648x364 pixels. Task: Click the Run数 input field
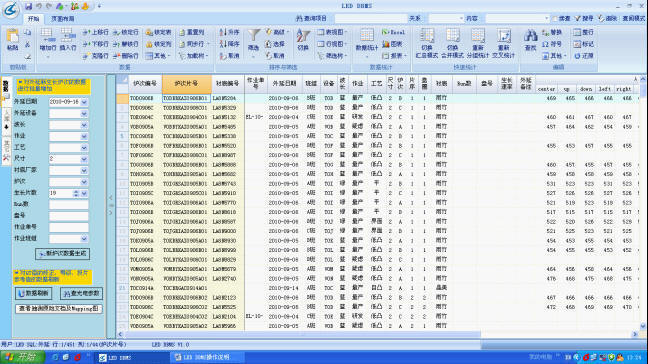pyautogui.click(x=69, y=205)
